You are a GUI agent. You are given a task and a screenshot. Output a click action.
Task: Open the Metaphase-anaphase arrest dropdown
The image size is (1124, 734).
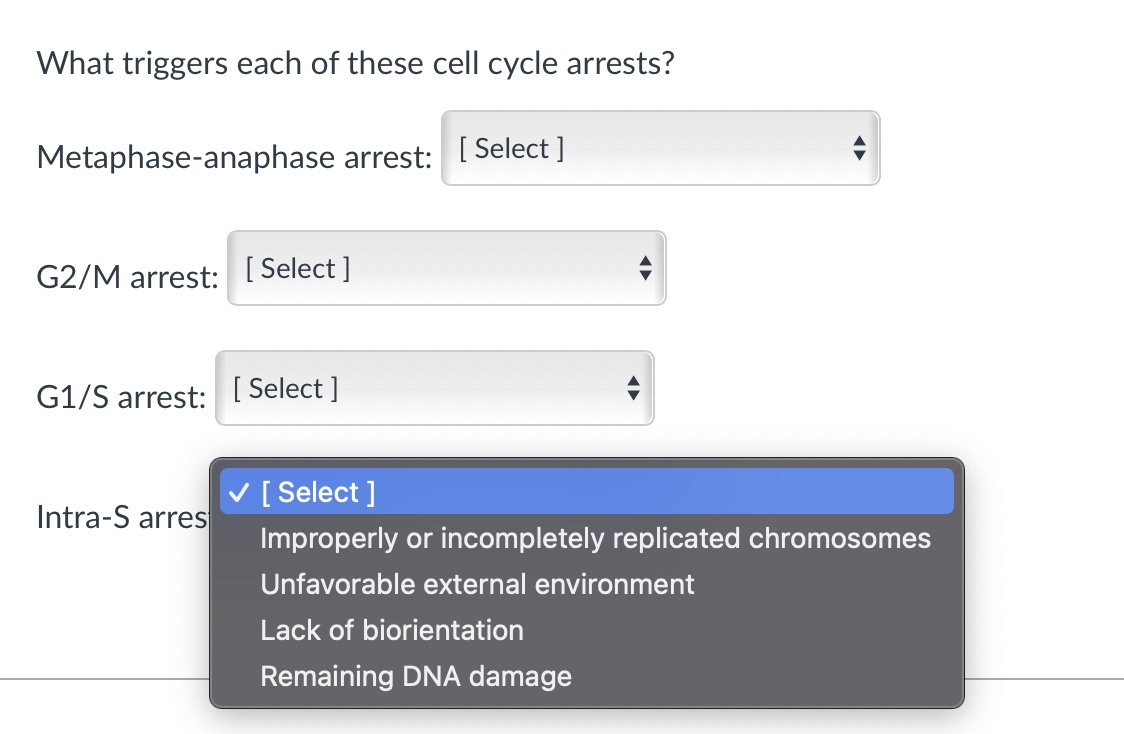(660, 148)
